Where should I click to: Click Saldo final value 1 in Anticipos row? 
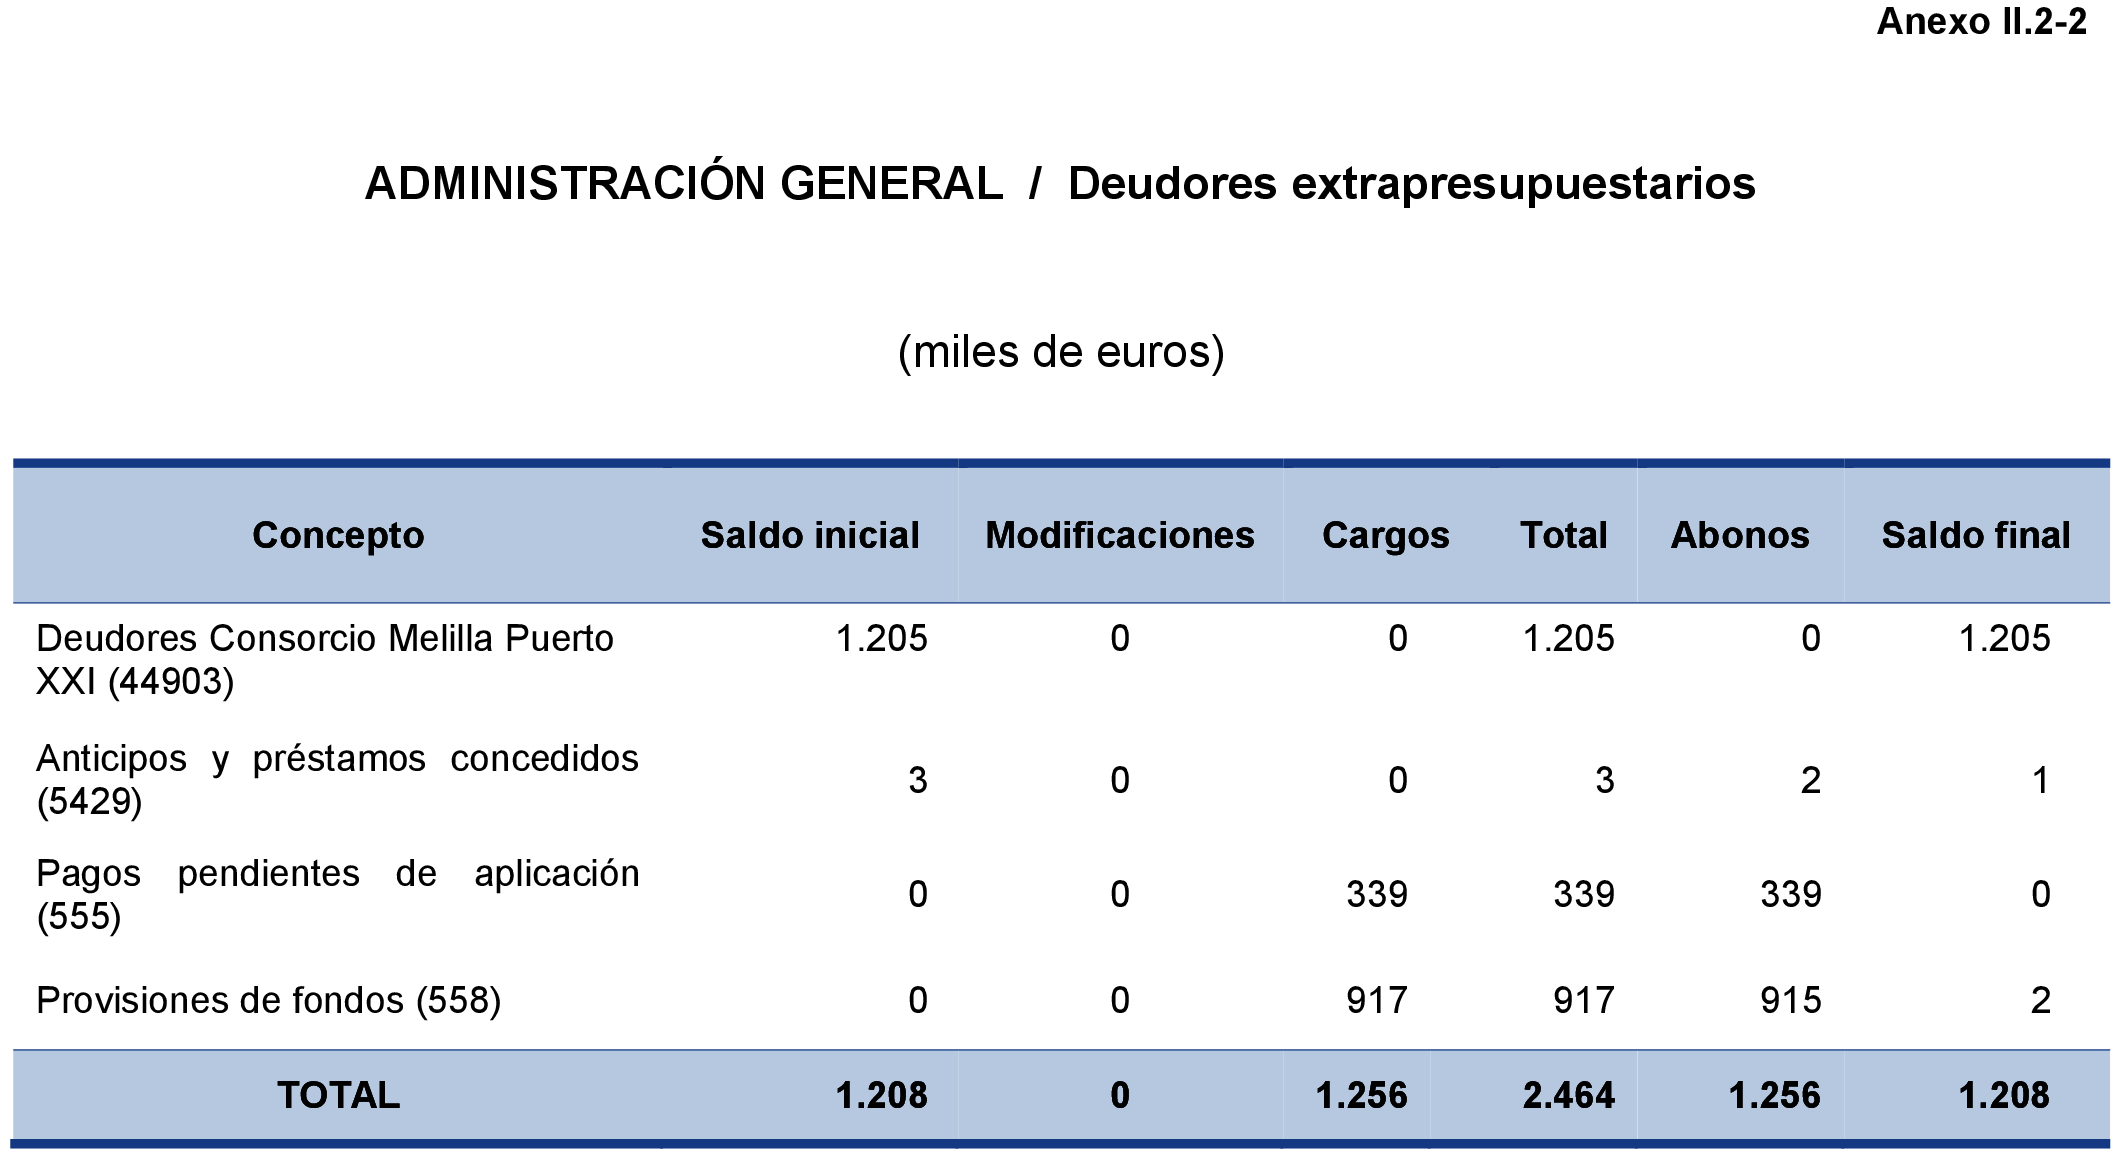pyautogui.click(x=2041, y=781)
